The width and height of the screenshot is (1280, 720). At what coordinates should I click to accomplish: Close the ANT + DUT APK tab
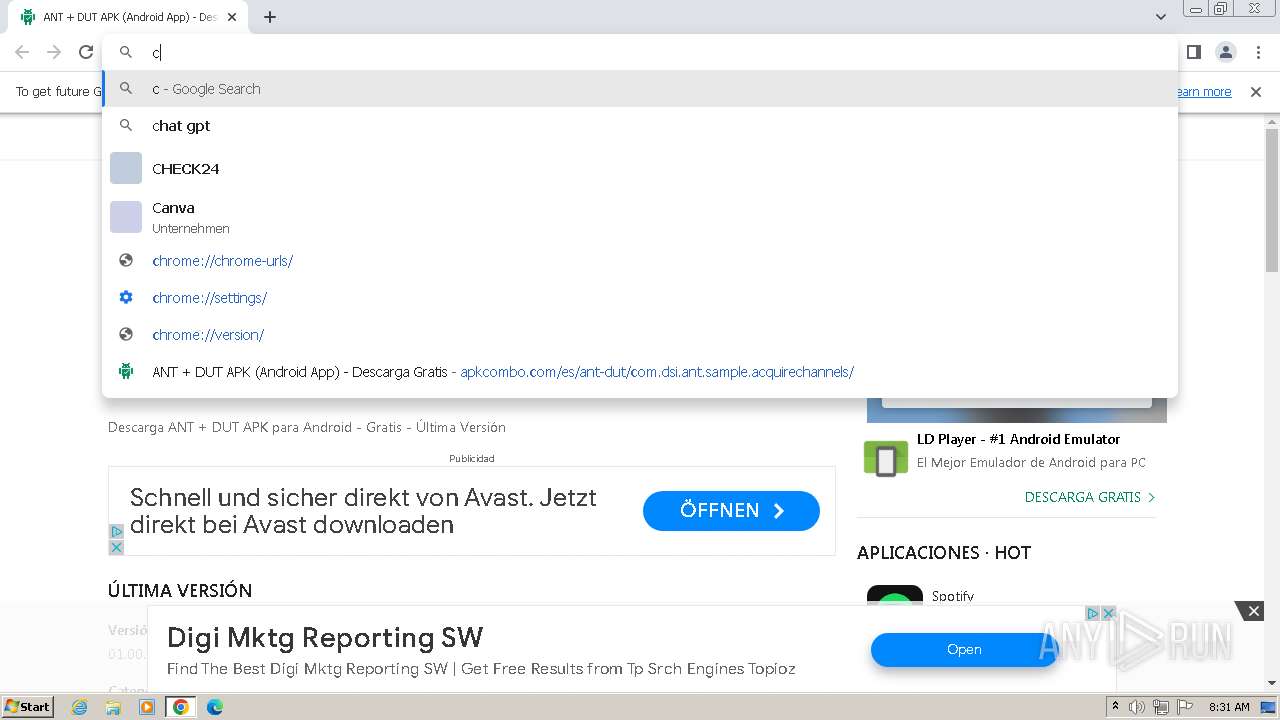coord(233,17)
